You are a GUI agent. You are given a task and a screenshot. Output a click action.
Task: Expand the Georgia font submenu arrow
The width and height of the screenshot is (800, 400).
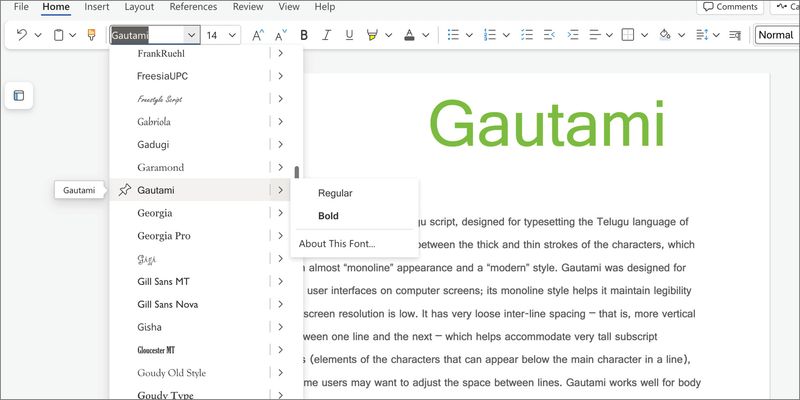tap(281, 213)
